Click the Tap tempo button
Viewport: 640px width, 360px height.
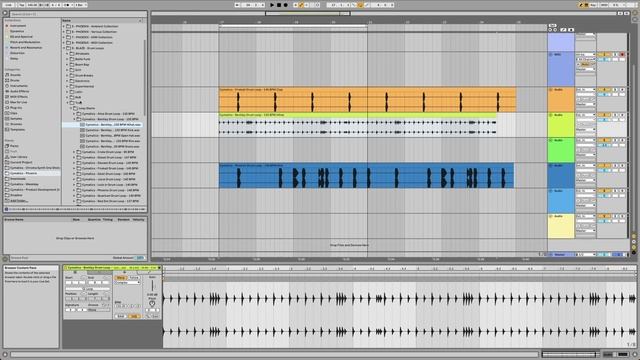point(22,5)
